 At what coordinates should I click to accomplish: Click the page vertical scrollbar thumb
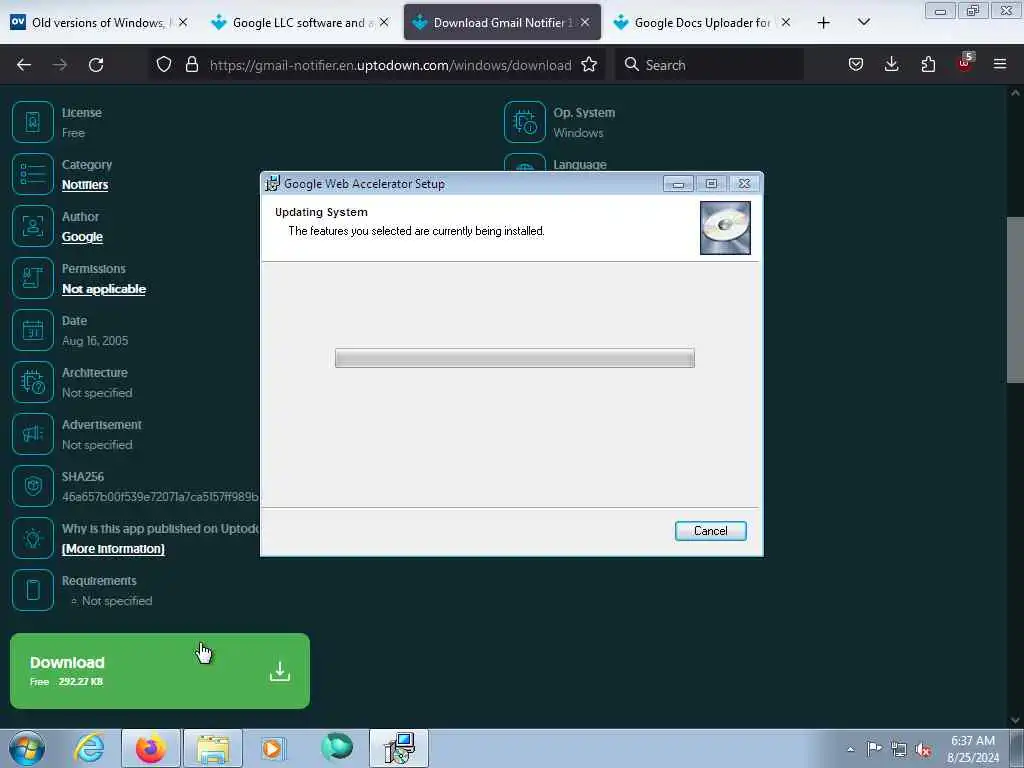[x=1015, y=300]
